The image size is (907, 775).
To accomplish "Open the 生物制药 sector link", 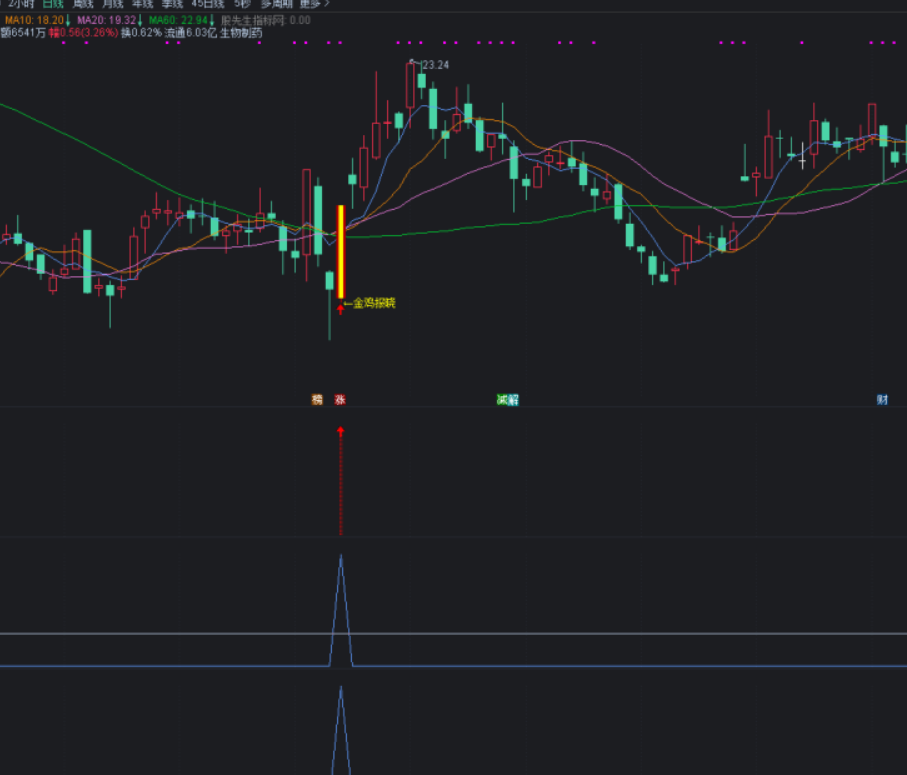I will pyautogui.click(x=241, y=32).
